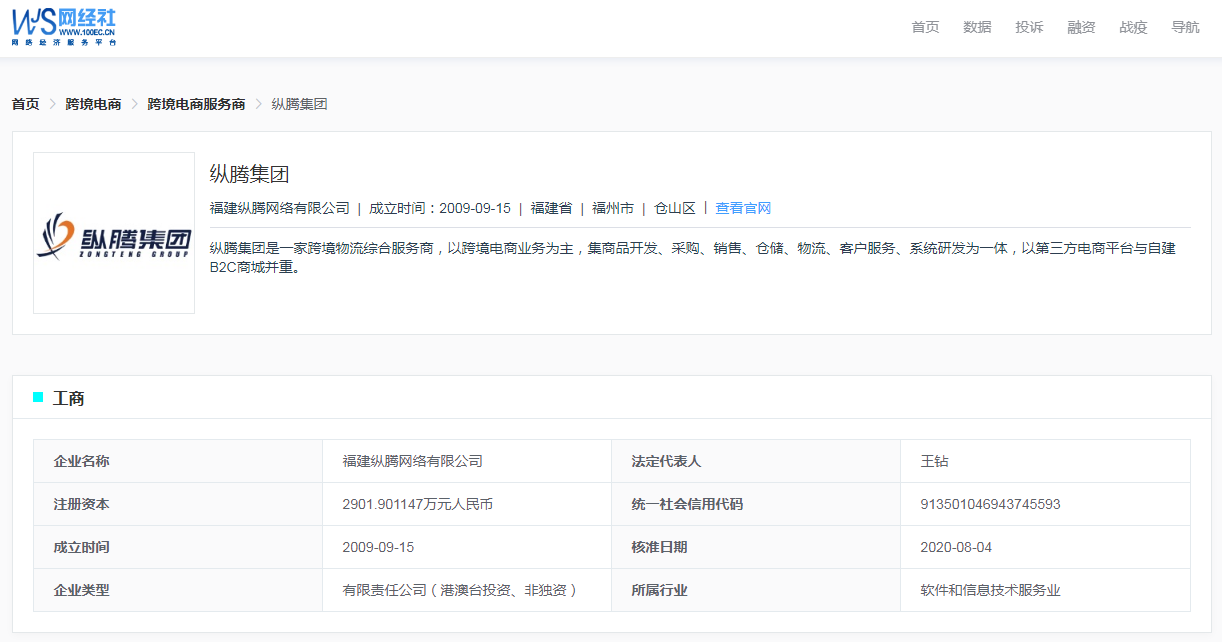
Task: Select the 成立时间 label cell in table
Action: click(x=178, y=547)
